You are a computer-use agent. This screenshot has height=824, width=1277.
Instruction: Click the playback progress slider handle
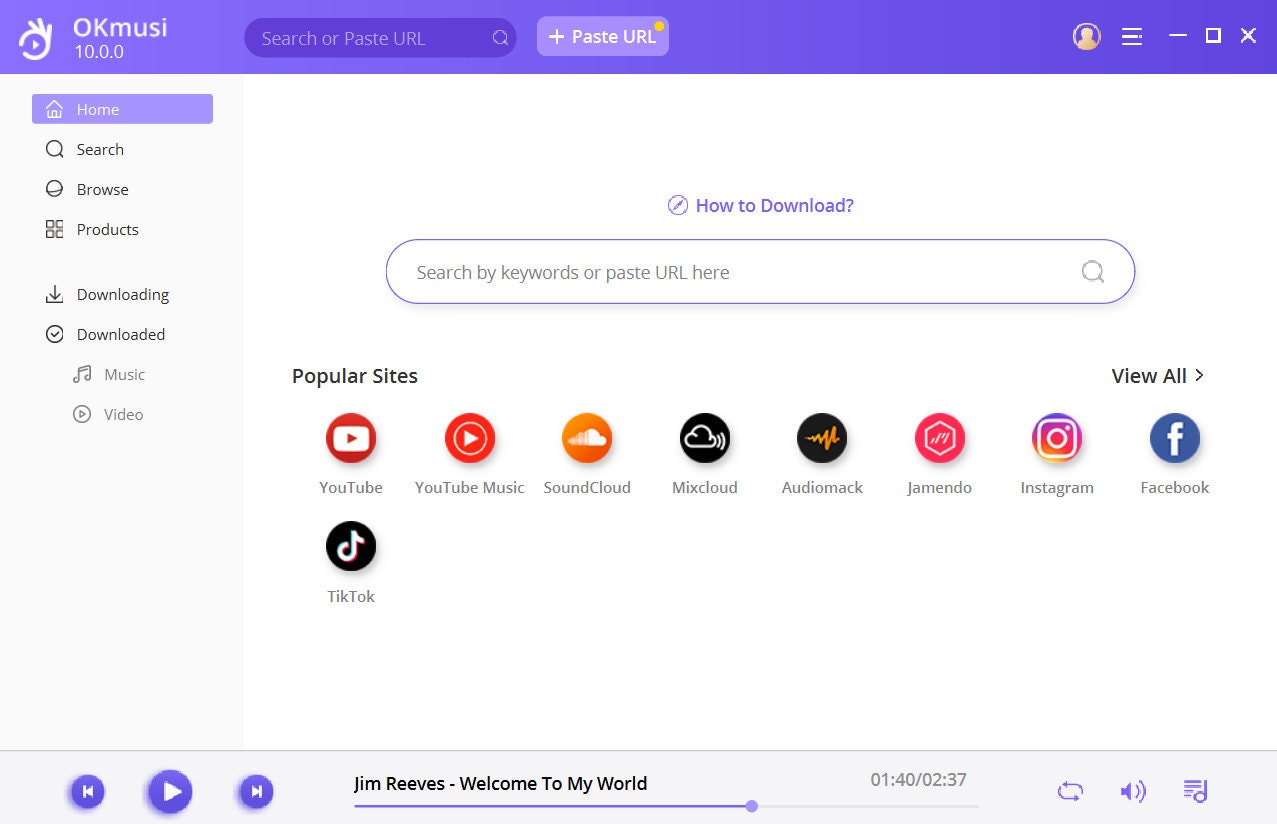(x=752, y=806)
